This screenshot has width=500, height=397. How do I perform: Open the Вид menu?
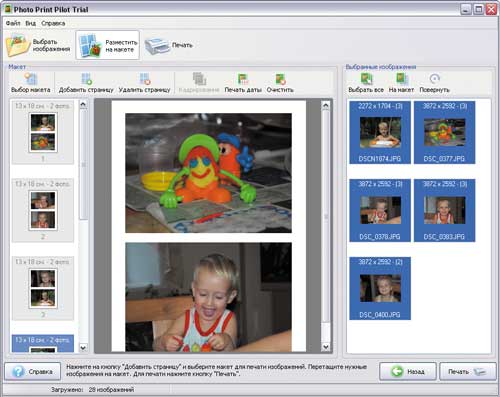[x=31, y=23]
